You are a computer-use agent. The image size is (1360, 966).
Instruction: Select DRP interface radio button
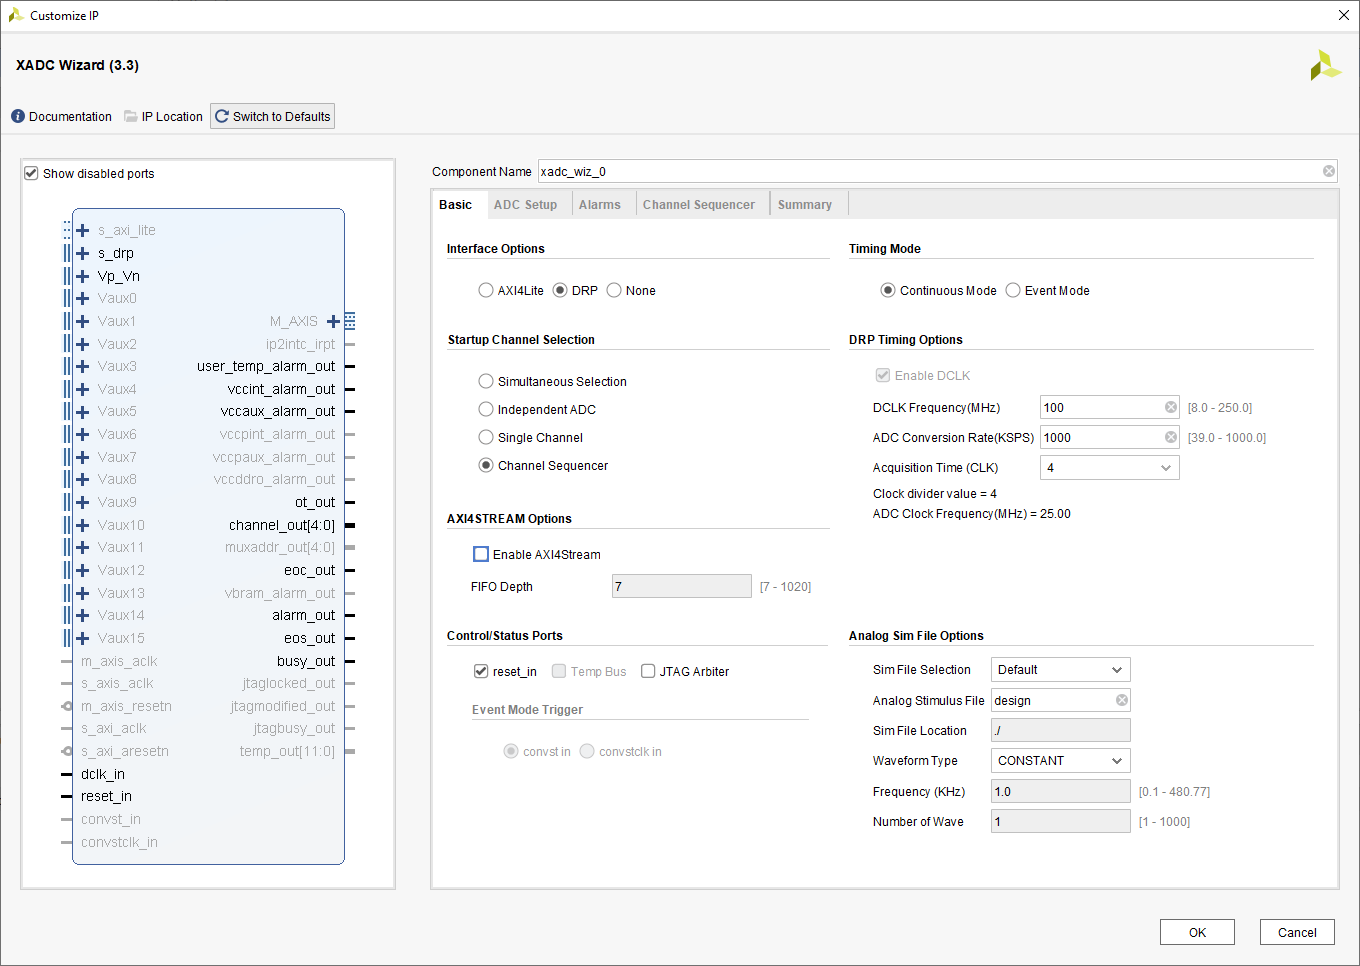tap(560, 290)
